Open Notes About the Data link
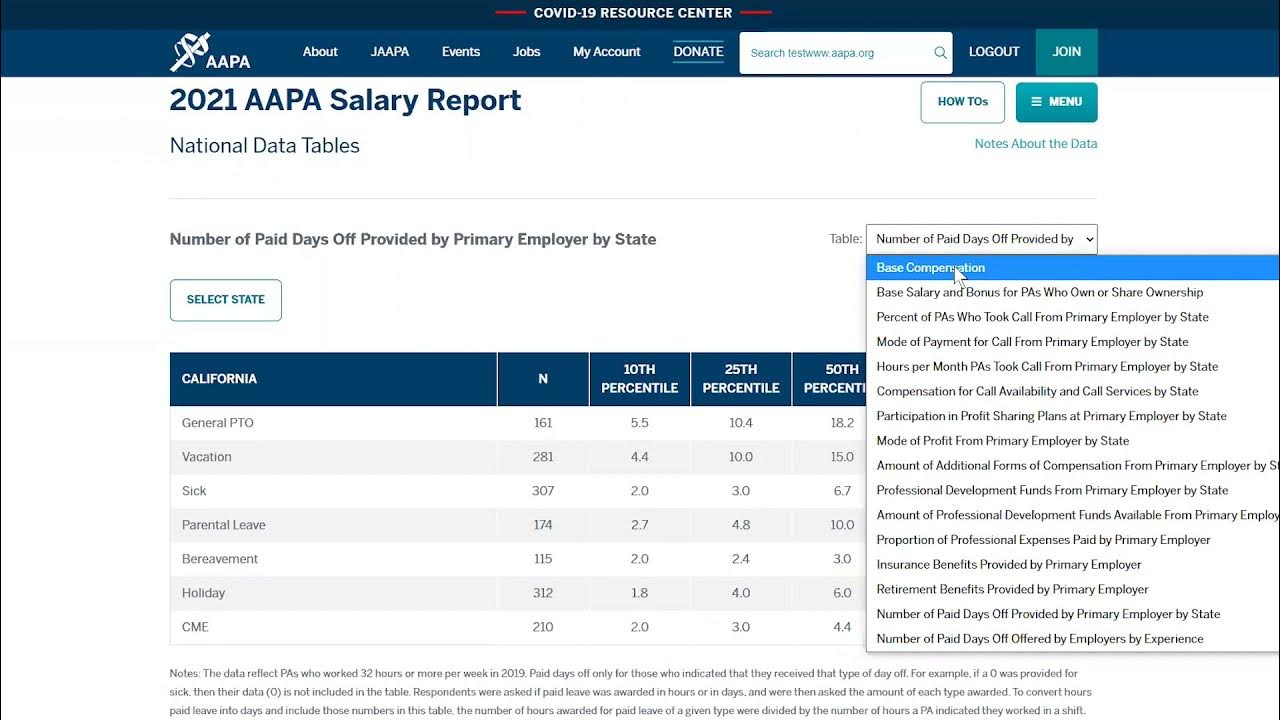The image size is (1280, 720). point(1036,144)
